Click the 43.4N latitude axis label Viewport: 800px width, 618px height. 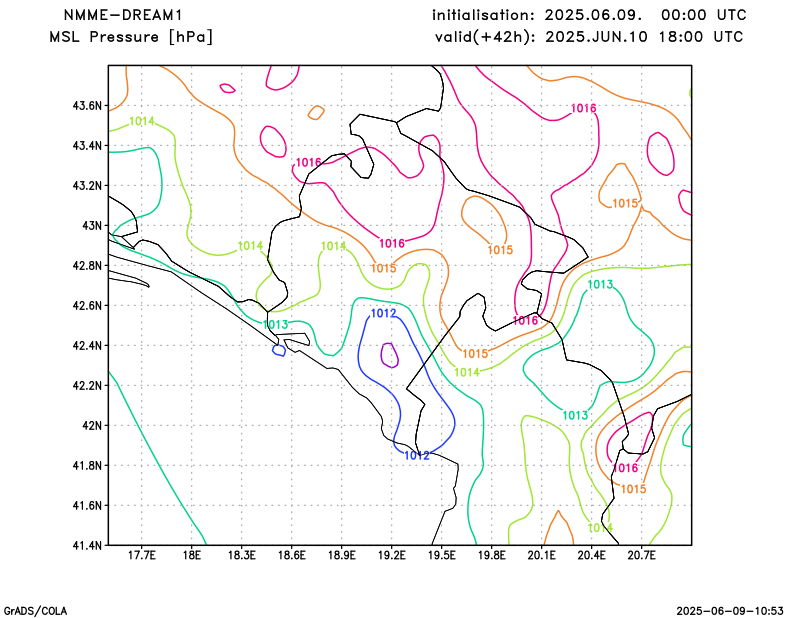click(x=87, y=146)
